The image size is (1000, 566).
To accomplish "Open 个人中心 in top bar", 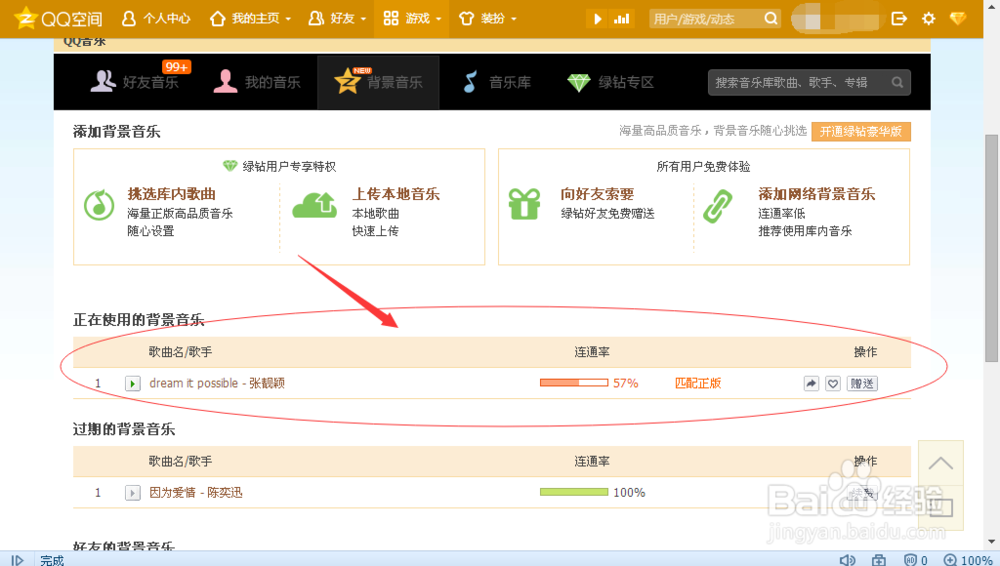I will coord(156,19).
